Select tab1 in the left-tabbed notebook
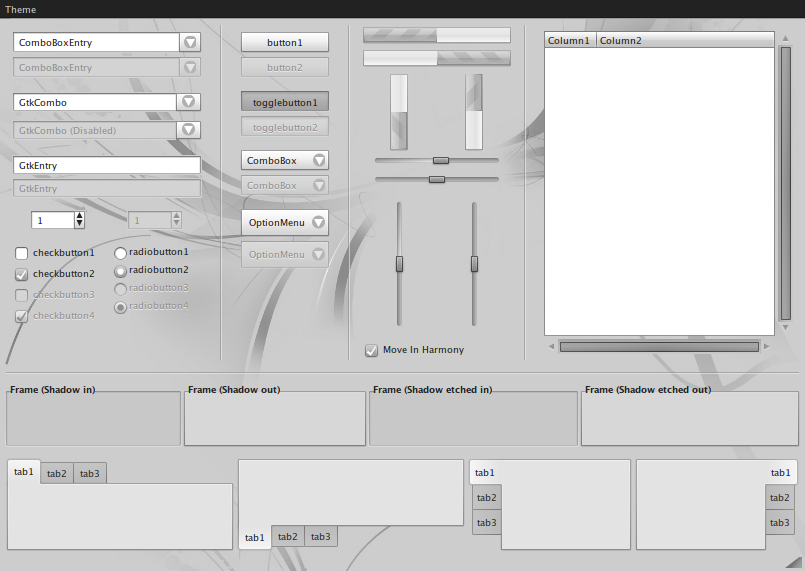 click(x=485, y=472)
